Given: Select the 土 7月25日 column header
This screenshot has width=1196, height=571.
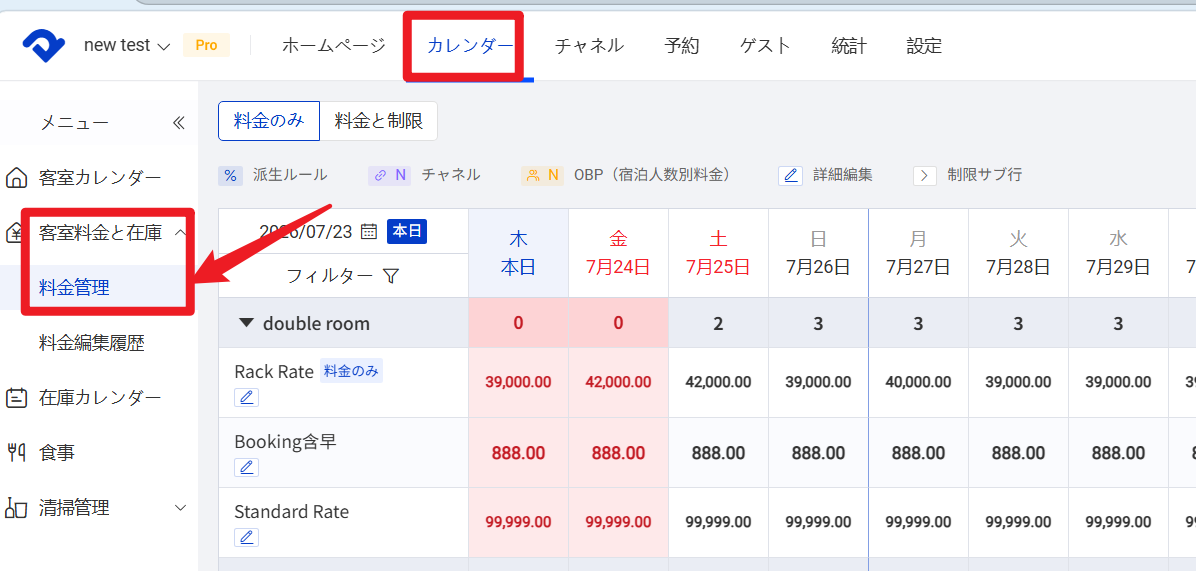Looking at the screenshot, I should pyautogui.click(x=719, y=253).
